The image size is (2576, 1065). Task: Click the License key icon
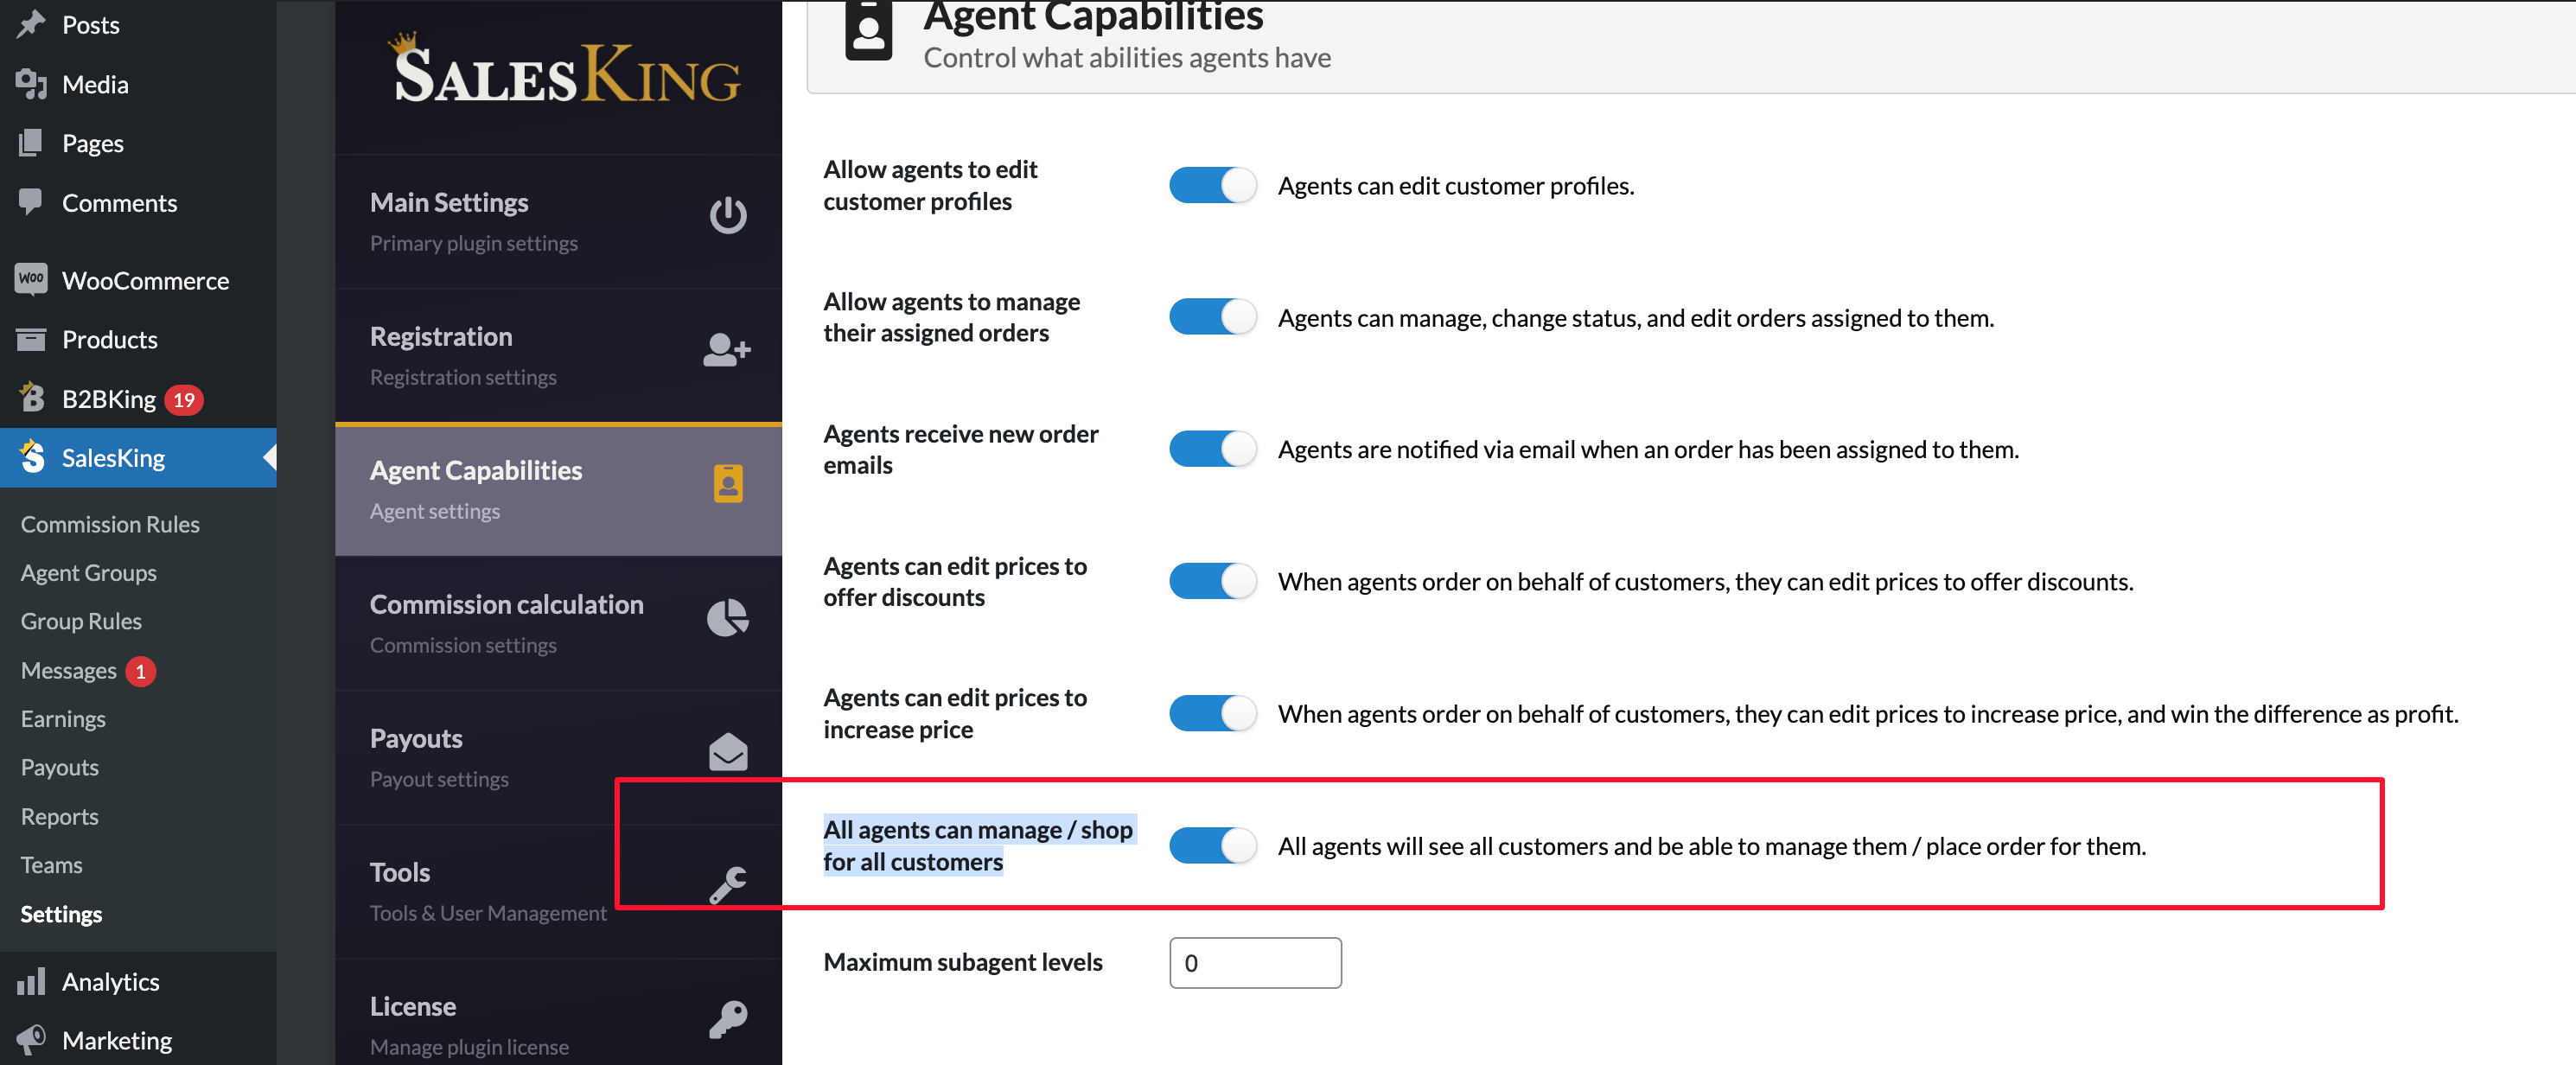pyautogui.click(x=728, y=1020)
